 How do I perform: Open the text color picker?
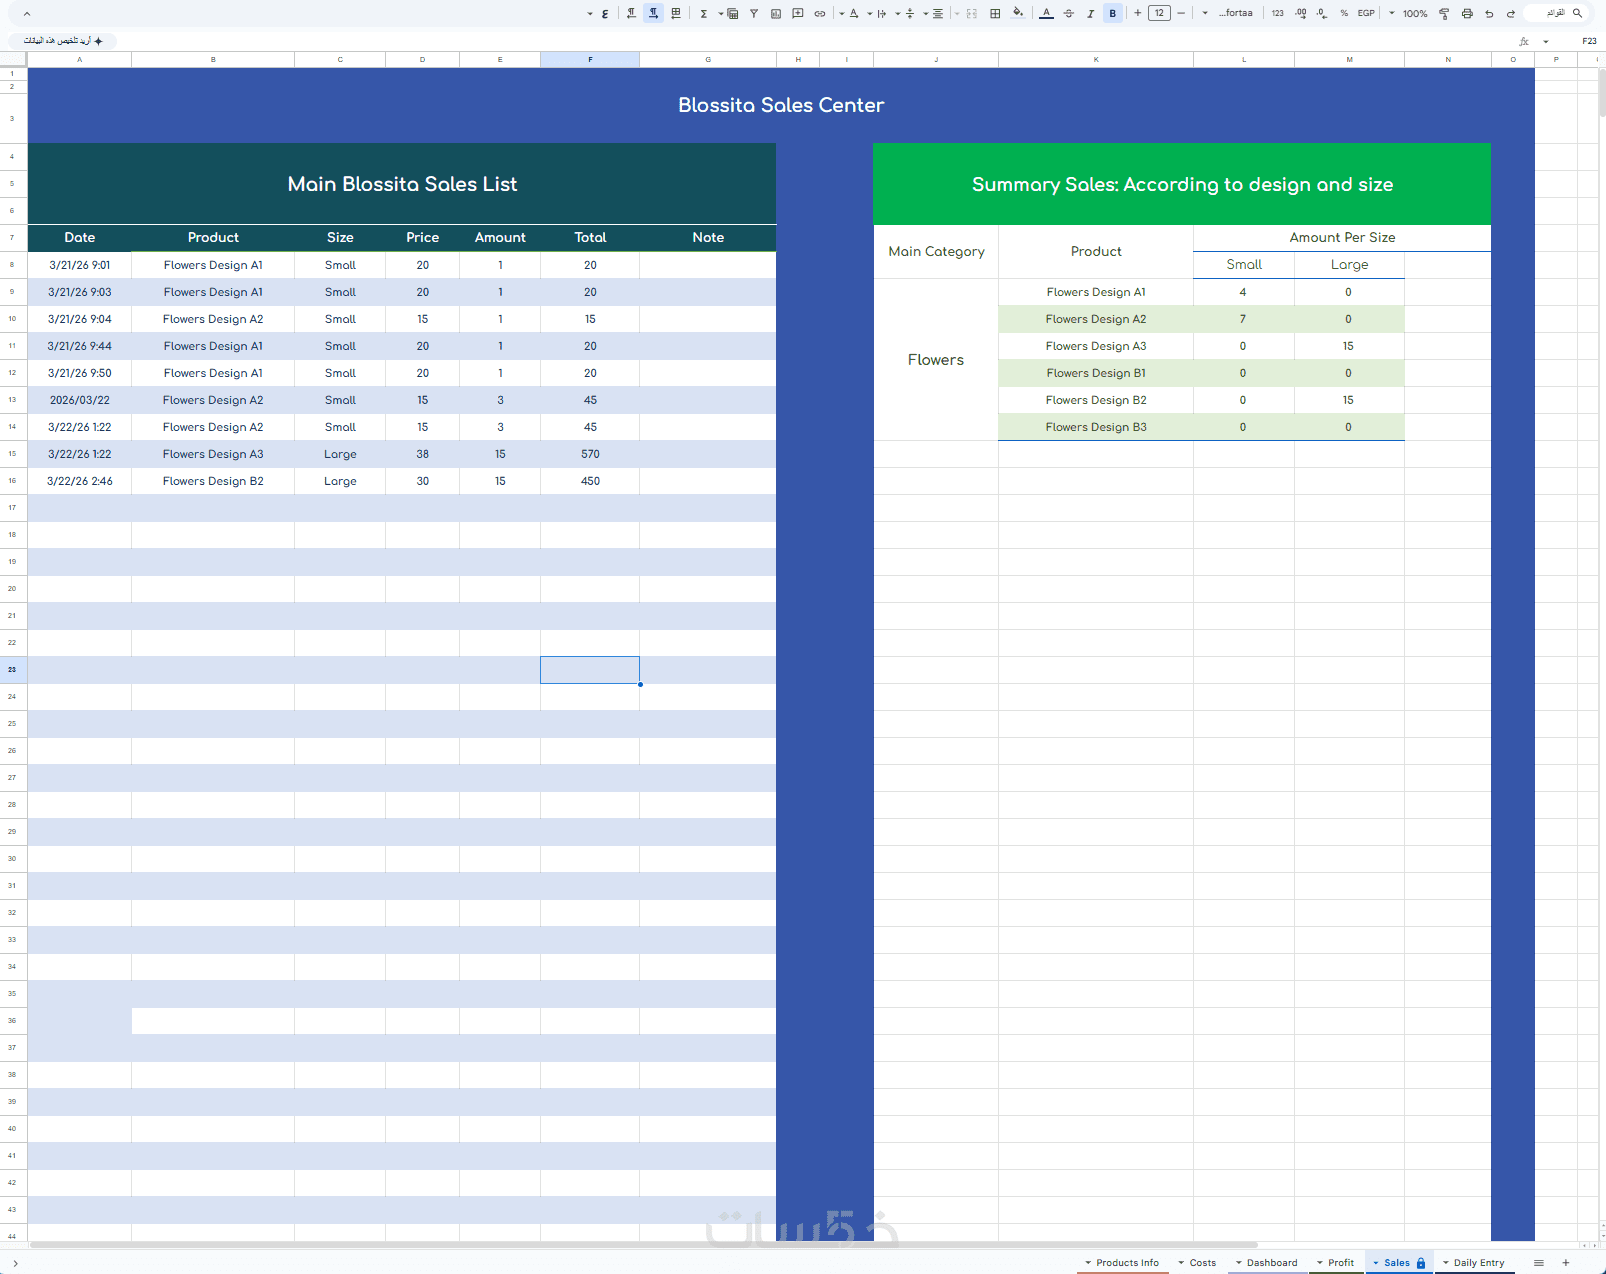click(1046, 13)
